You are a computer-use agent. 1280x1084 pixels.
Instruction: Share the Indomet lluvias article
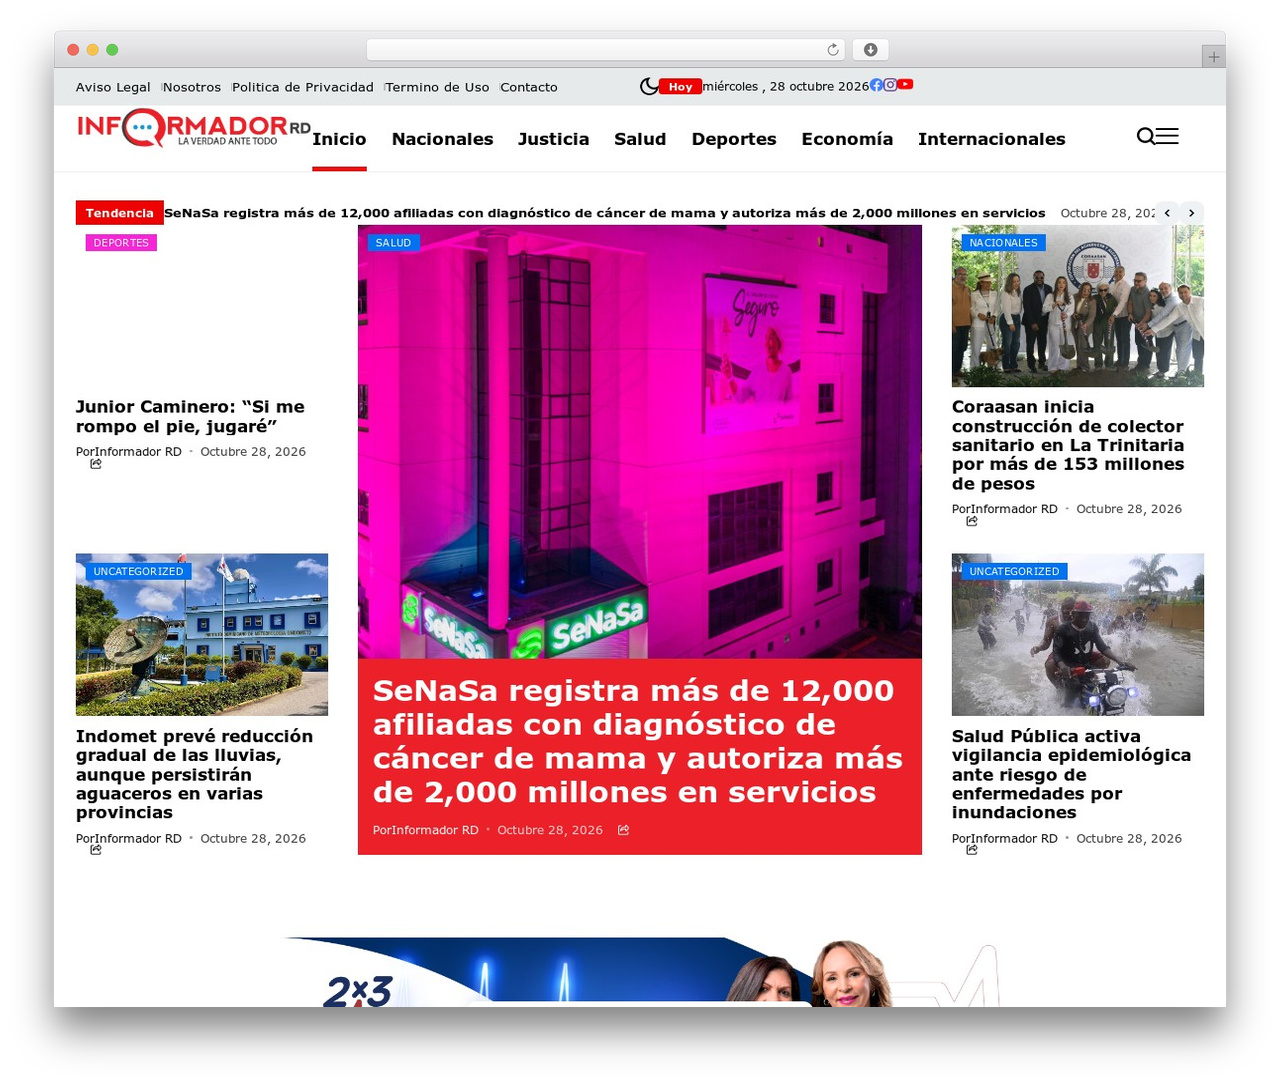pyautogui.click(x=96, y=850)
